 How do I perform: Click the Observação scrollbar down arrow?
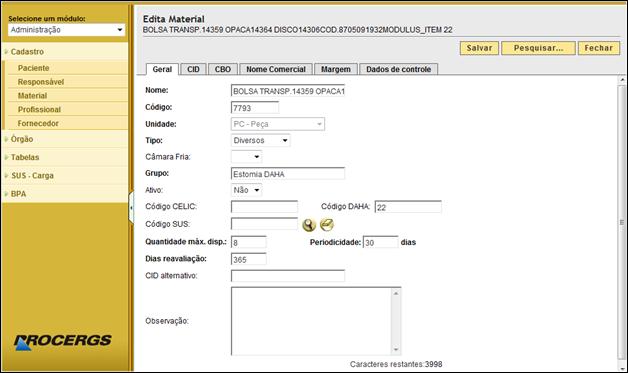396,350
